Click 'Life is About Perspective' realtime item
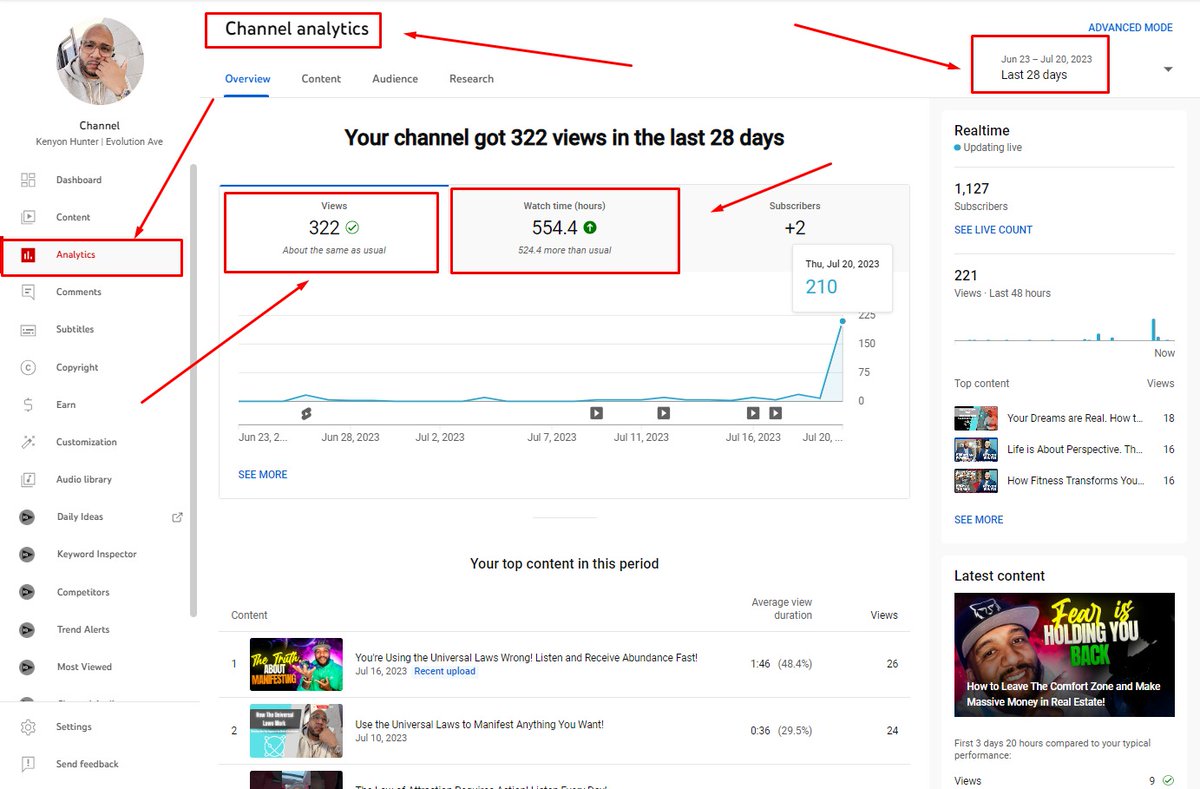1200x789 pixels. tap(1065, 449)
